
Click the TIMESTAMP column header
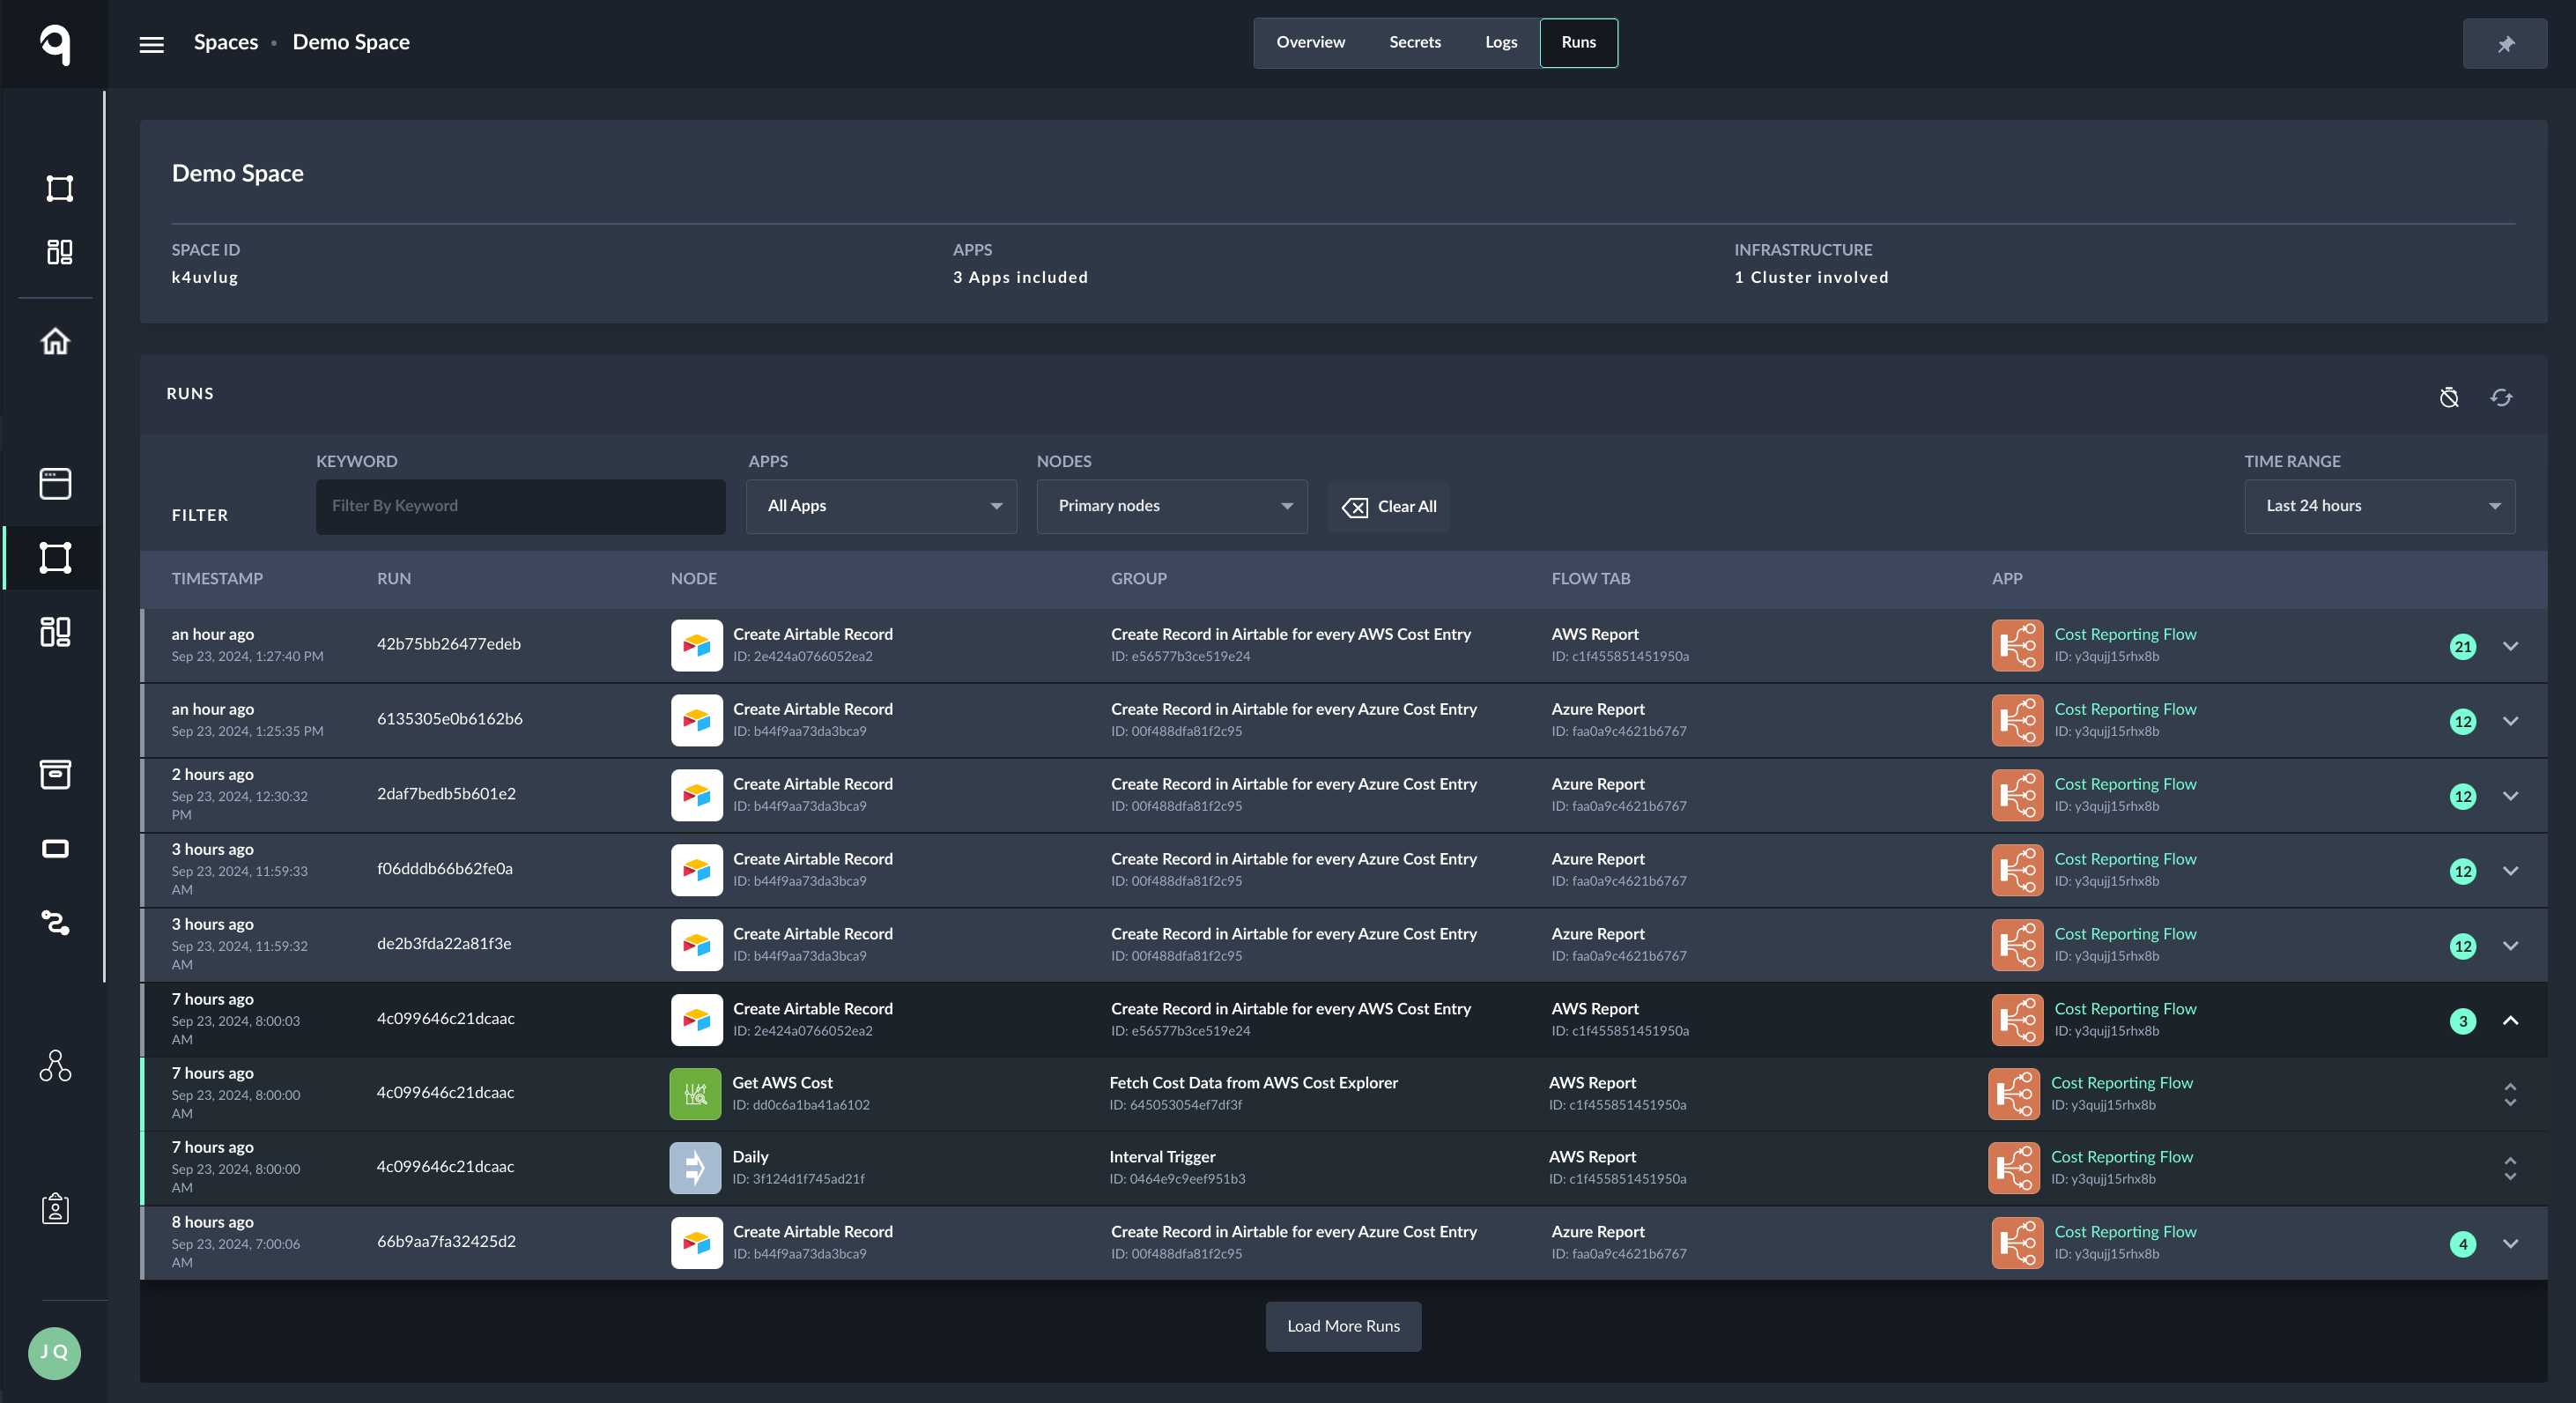pyautogui.click(x=217, y=578)
